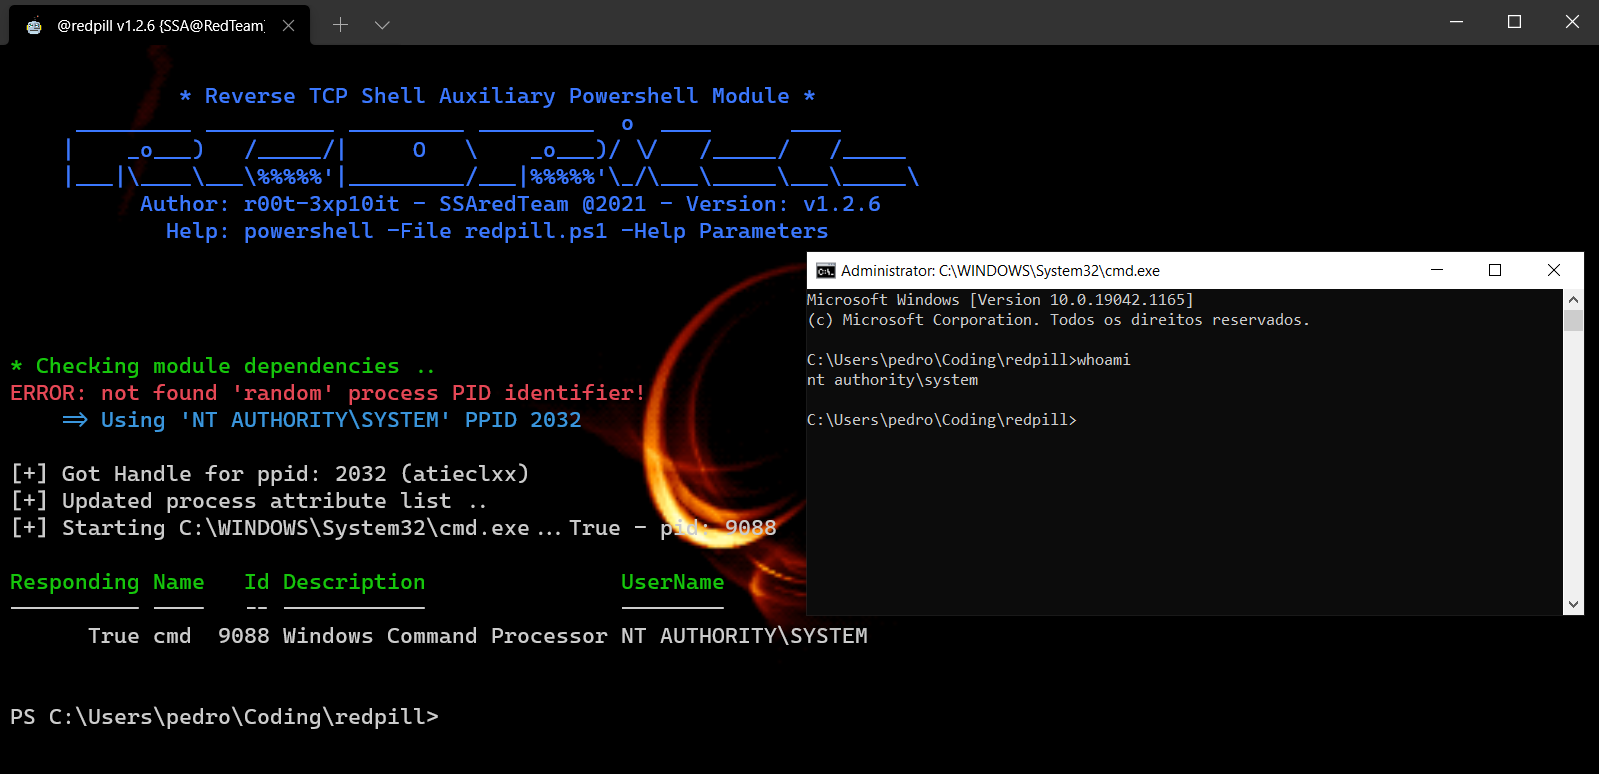Click the 'Using NT AUTHORITY\SYSTEM' PPID line
The height and width of the screenshot is (774, 1599).
point(321,420)
